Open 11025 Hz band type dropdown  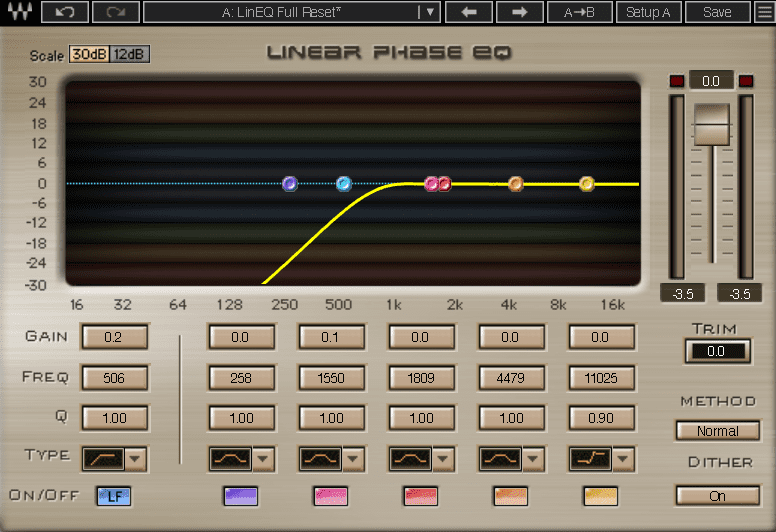pyautogui.click(x=623, y=459)
